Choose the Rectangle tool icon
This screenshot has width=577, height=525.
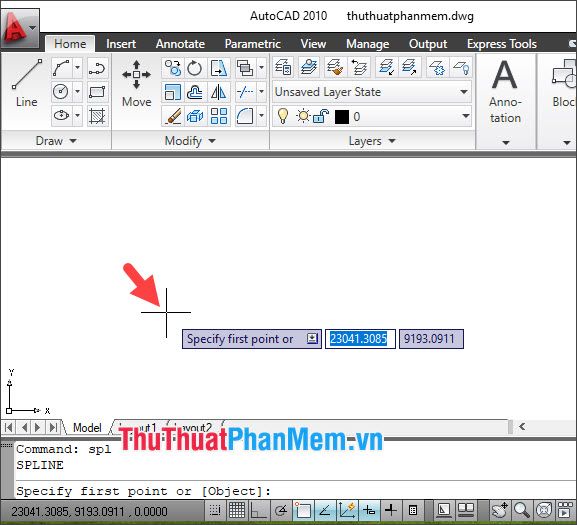coord(98,92)
